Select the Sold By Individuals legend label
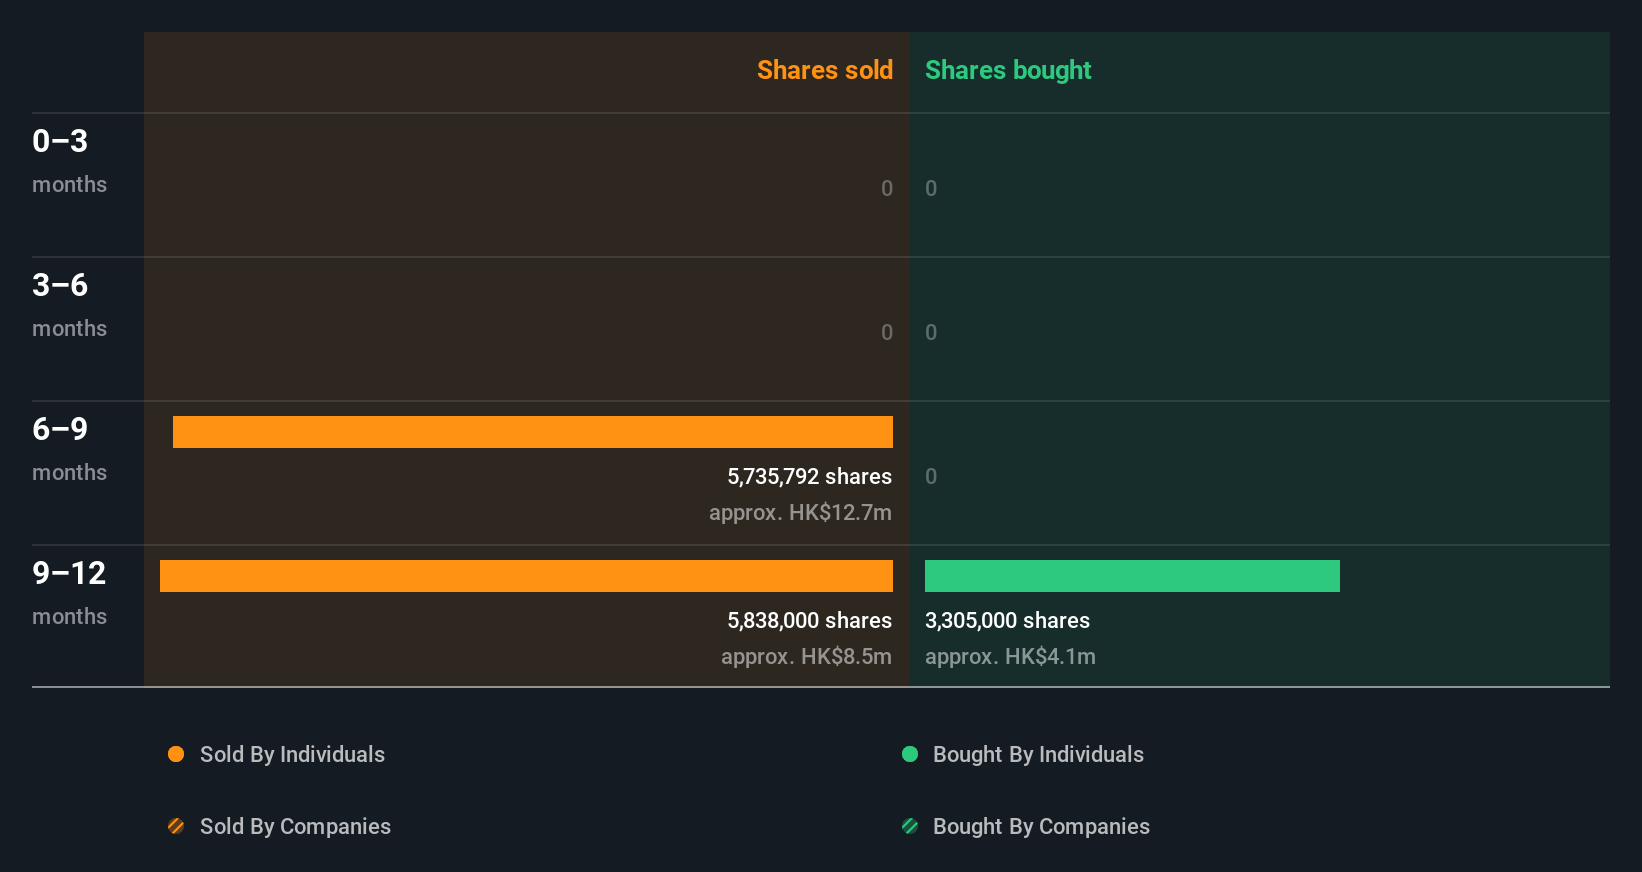 (x=292, y=755)
